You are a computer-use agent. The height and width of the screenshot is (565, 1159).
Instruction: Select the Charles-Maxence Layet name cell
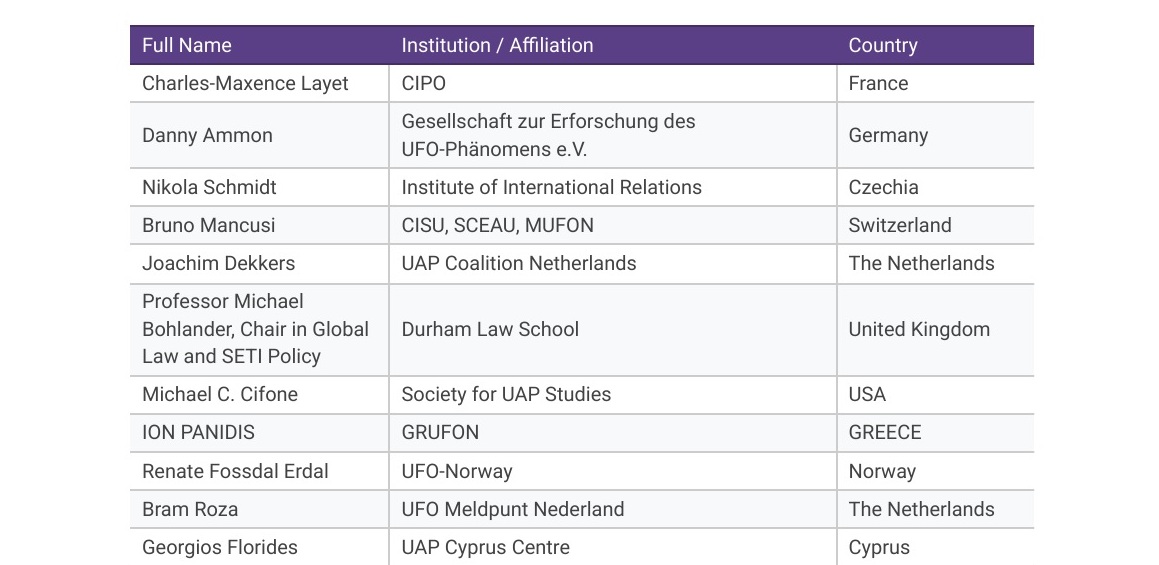tap(245, 83)
